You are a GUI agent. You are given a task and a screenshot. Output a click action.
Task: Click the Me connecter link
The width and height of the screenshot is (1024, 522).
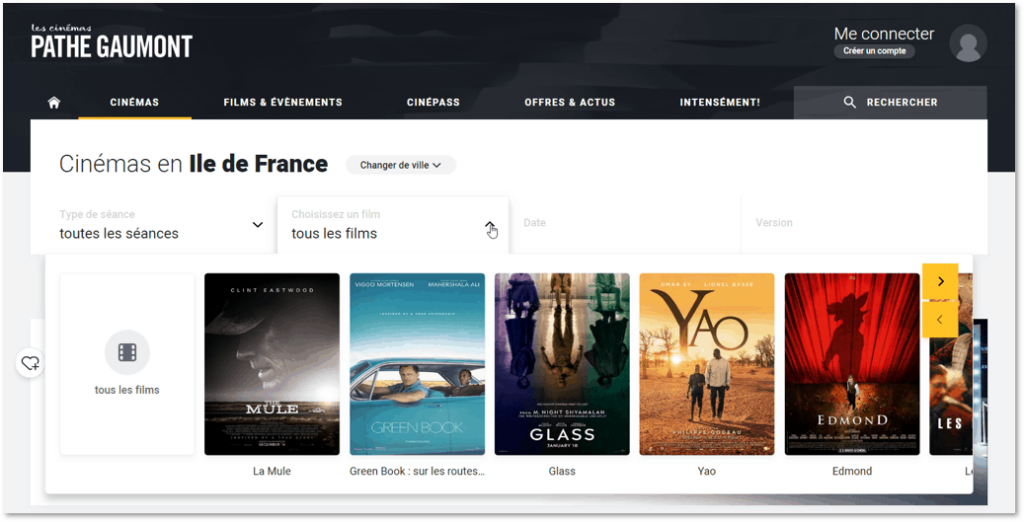884,33
